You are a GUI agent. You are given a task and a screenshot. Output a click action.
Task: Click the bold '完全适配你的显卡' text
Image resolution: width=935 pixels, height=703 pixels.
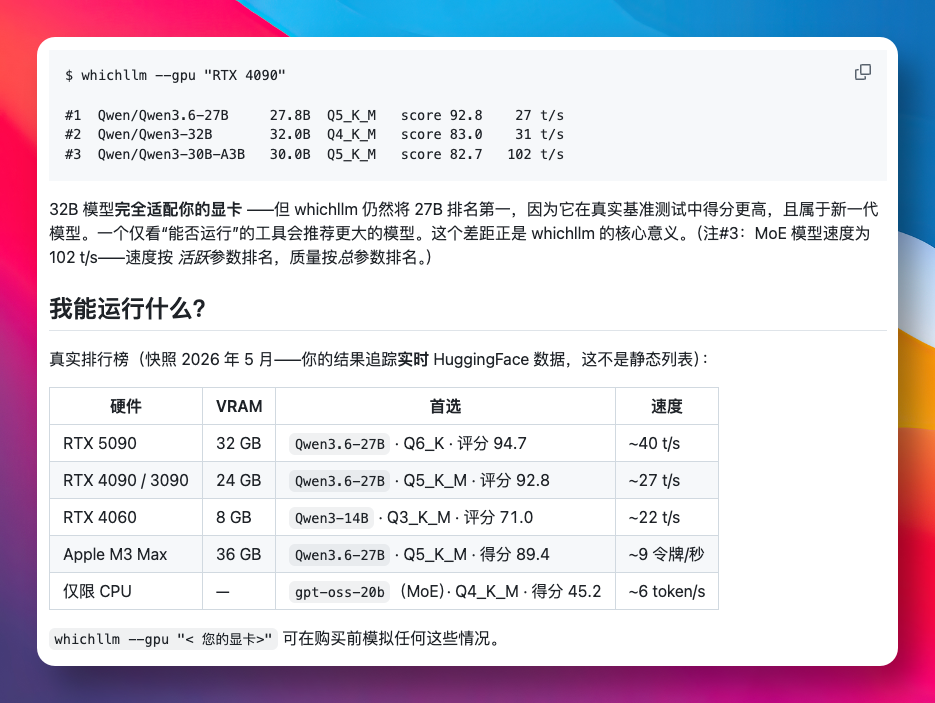click(x=178, y=209)
